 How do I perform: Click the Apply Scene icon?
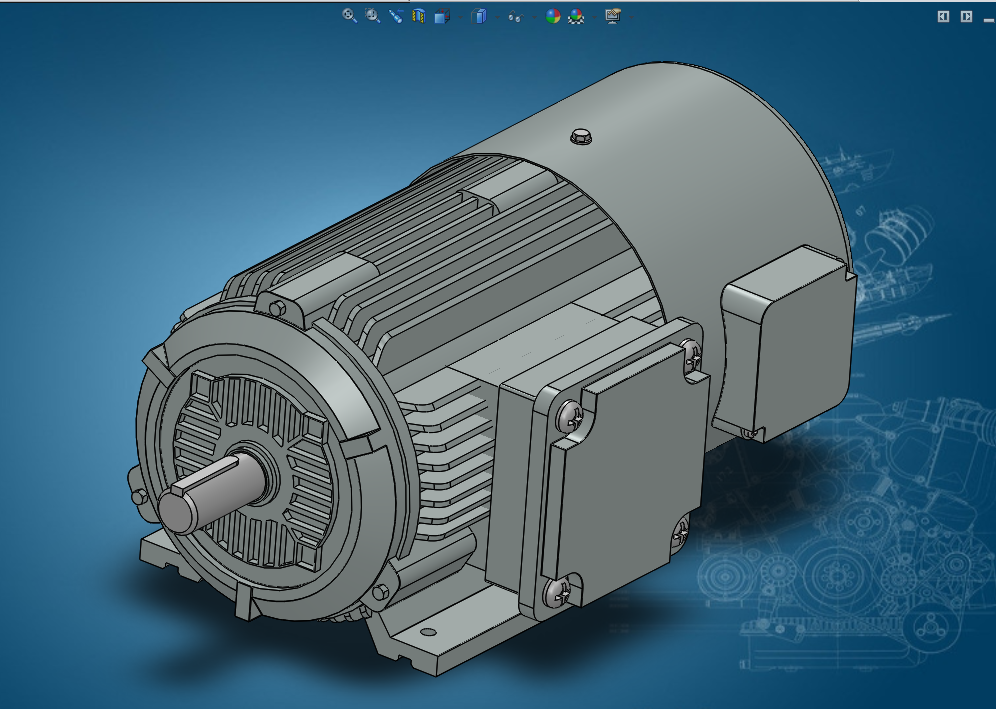pos(576,17)
